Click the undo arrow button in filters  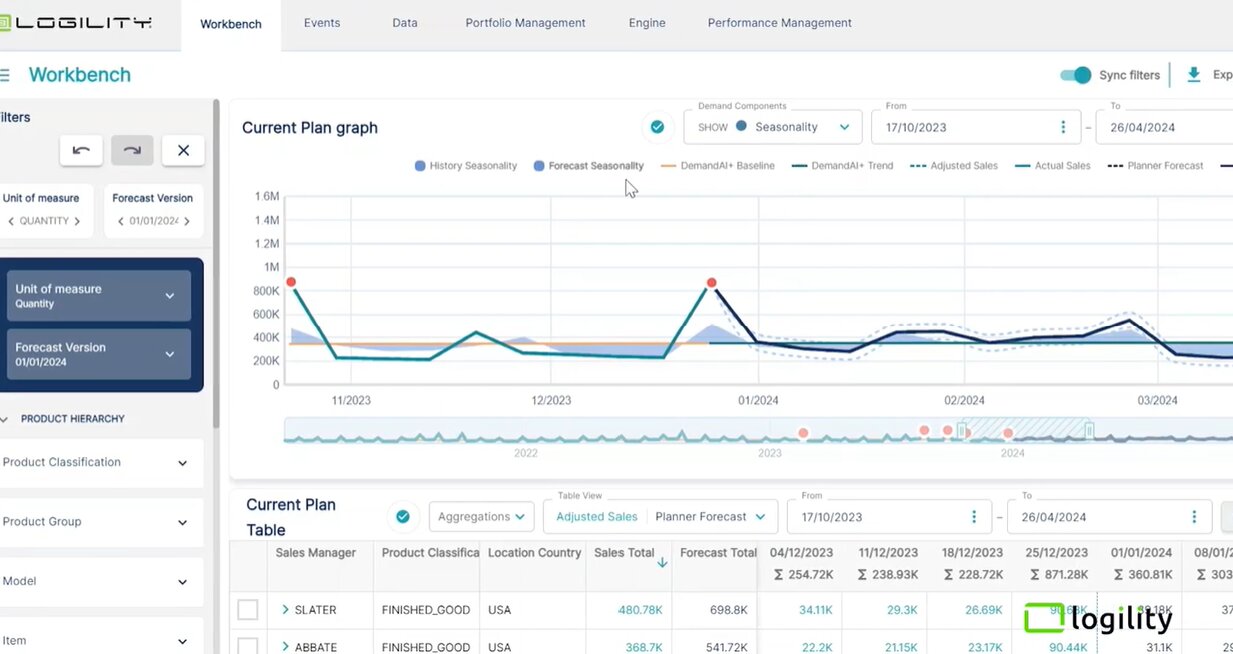click(81, 150)
